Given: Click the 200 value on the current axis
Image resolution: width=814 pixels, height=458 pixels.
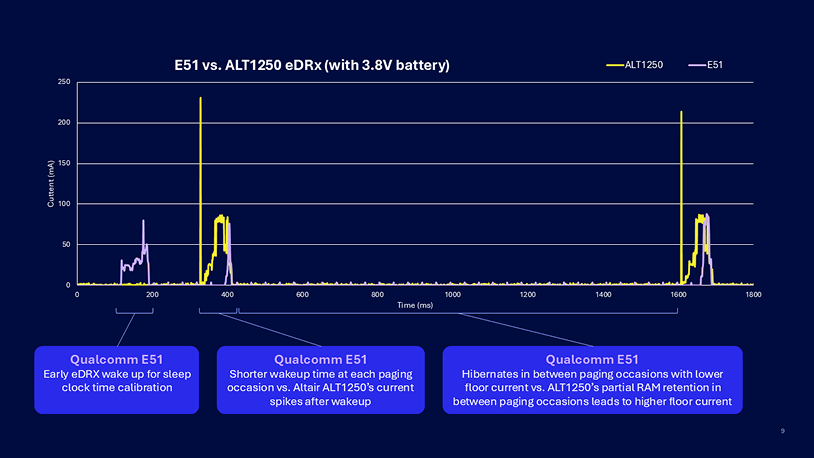Looking at the screenshot, I should (x=64, y=123).
